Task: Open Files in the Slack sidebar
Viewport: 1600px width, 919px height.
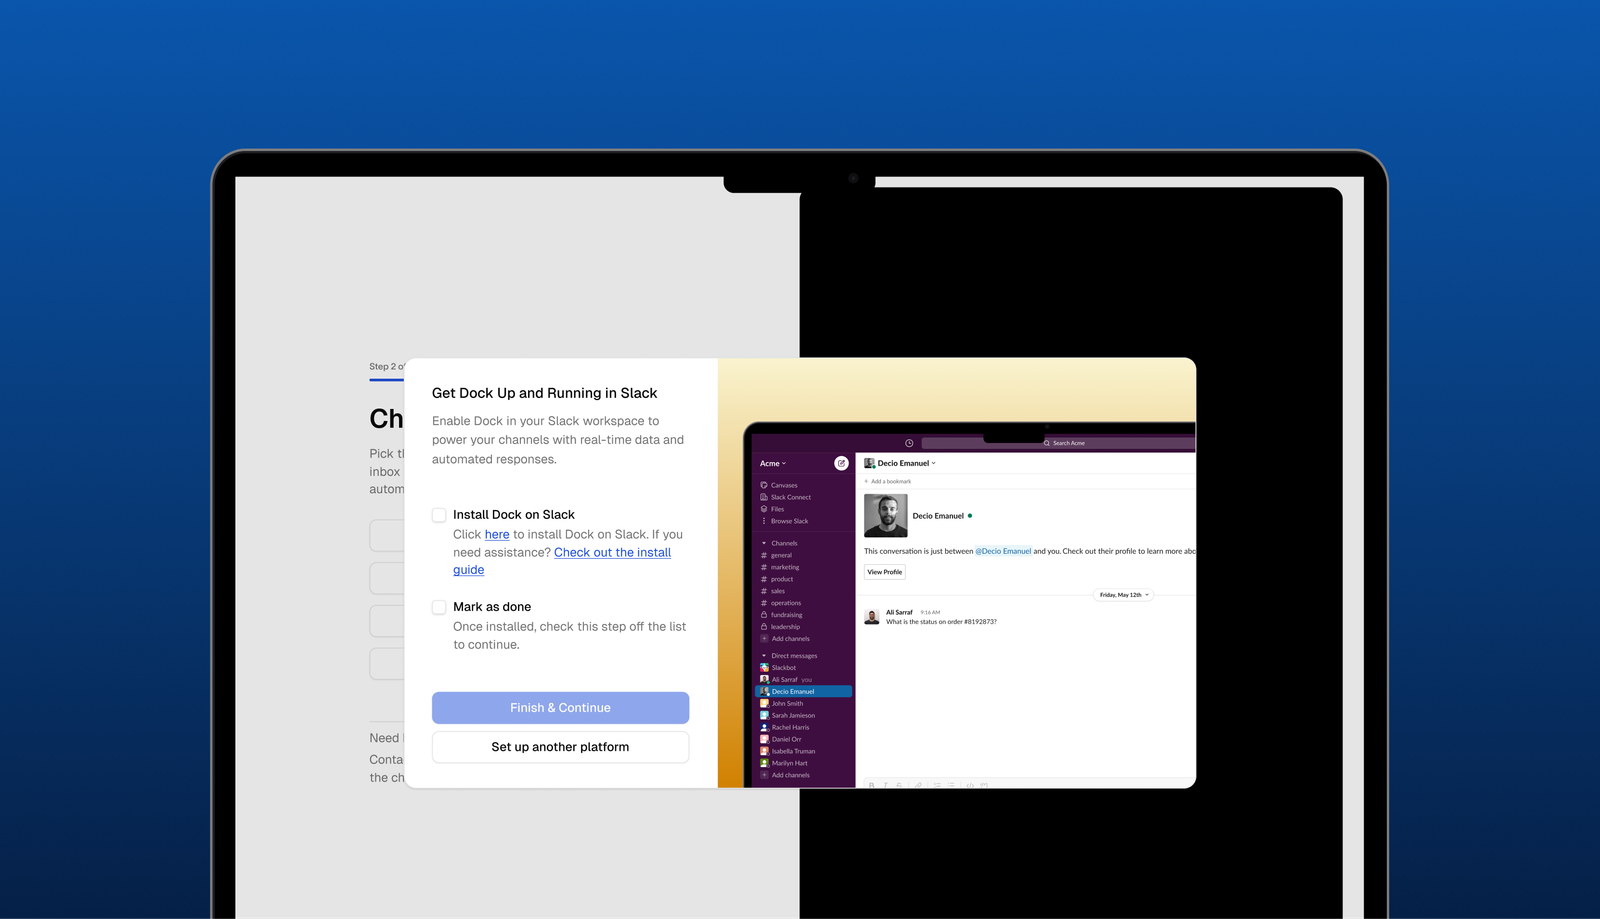Action: [x=772, y=509]
